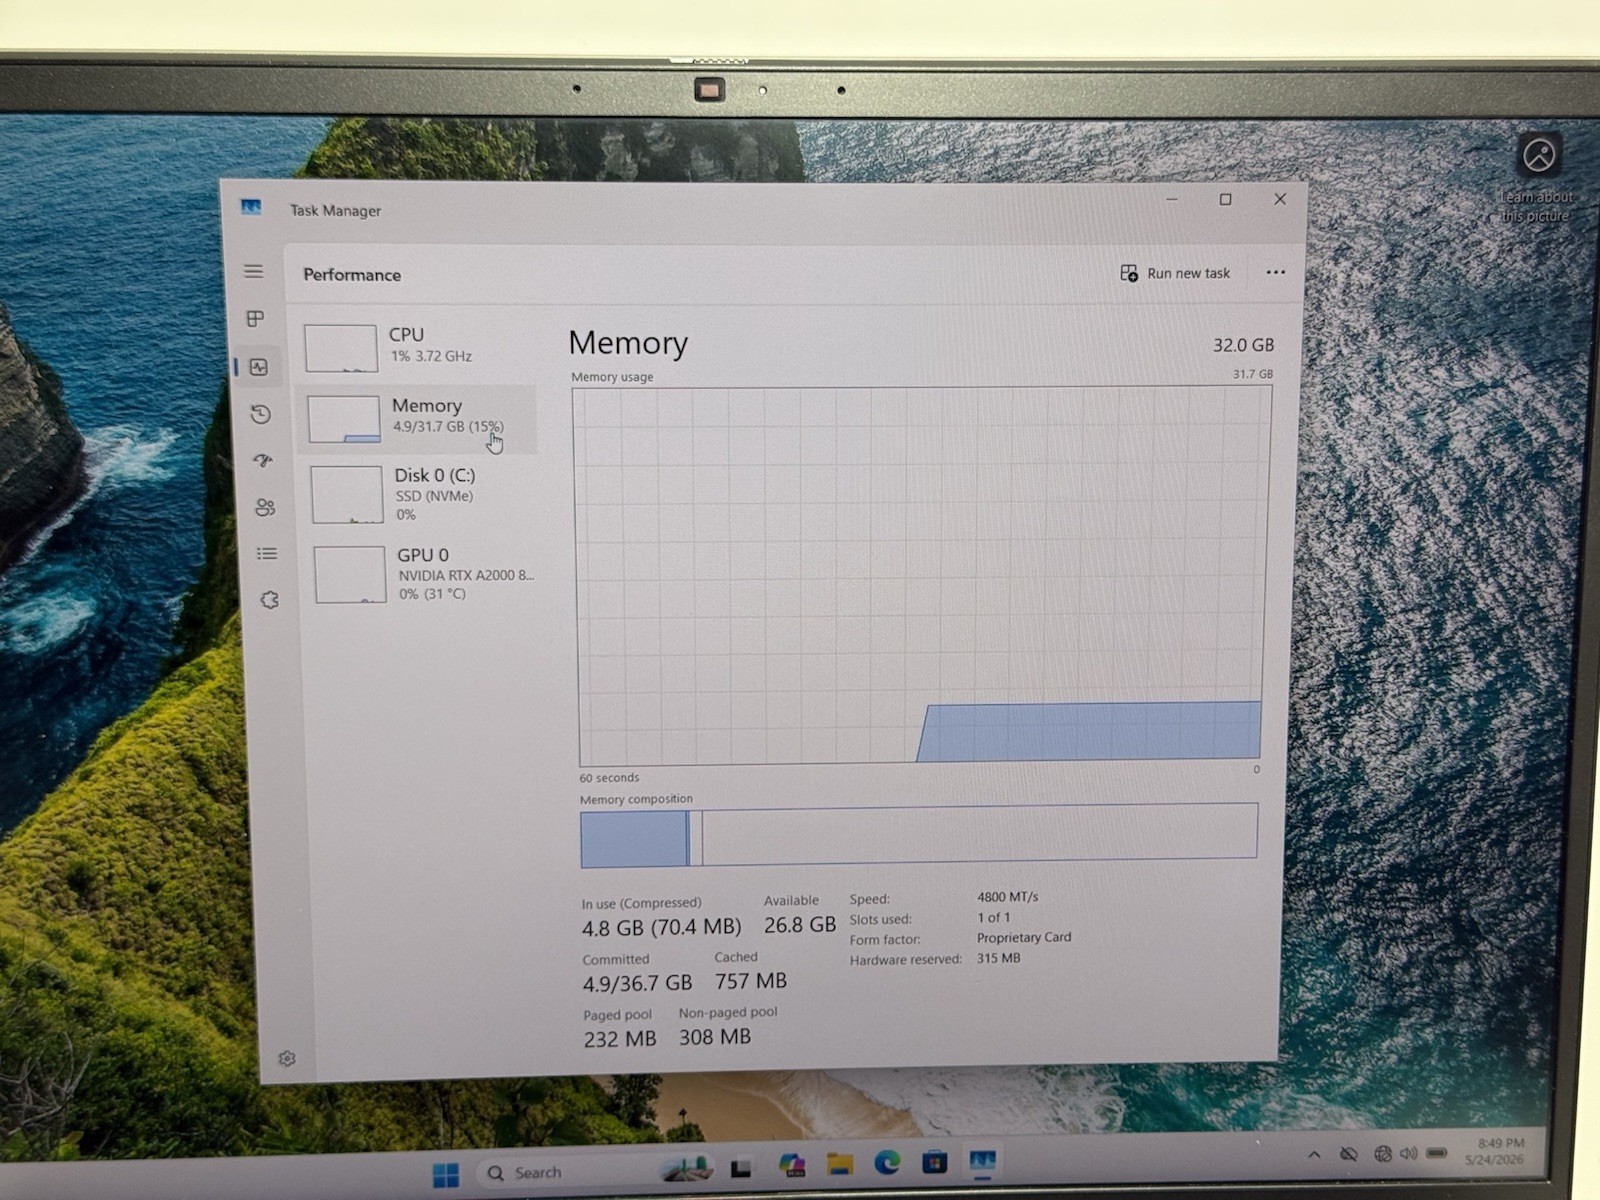Click the Hardware reserved 315 MB value
The width and height of the screenshot is (1600, 1200).
(x=999, y=958)
